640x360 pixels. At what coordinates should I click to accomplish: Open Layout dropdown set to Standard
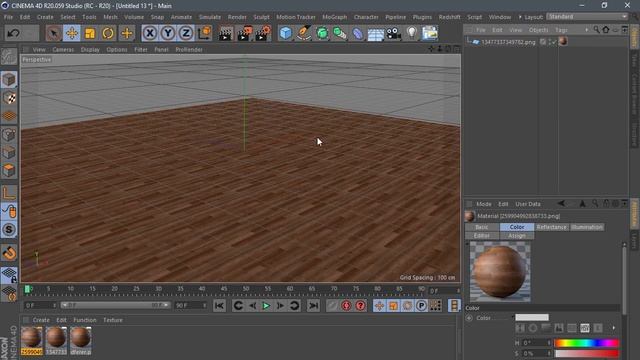[x=587, y=17]
